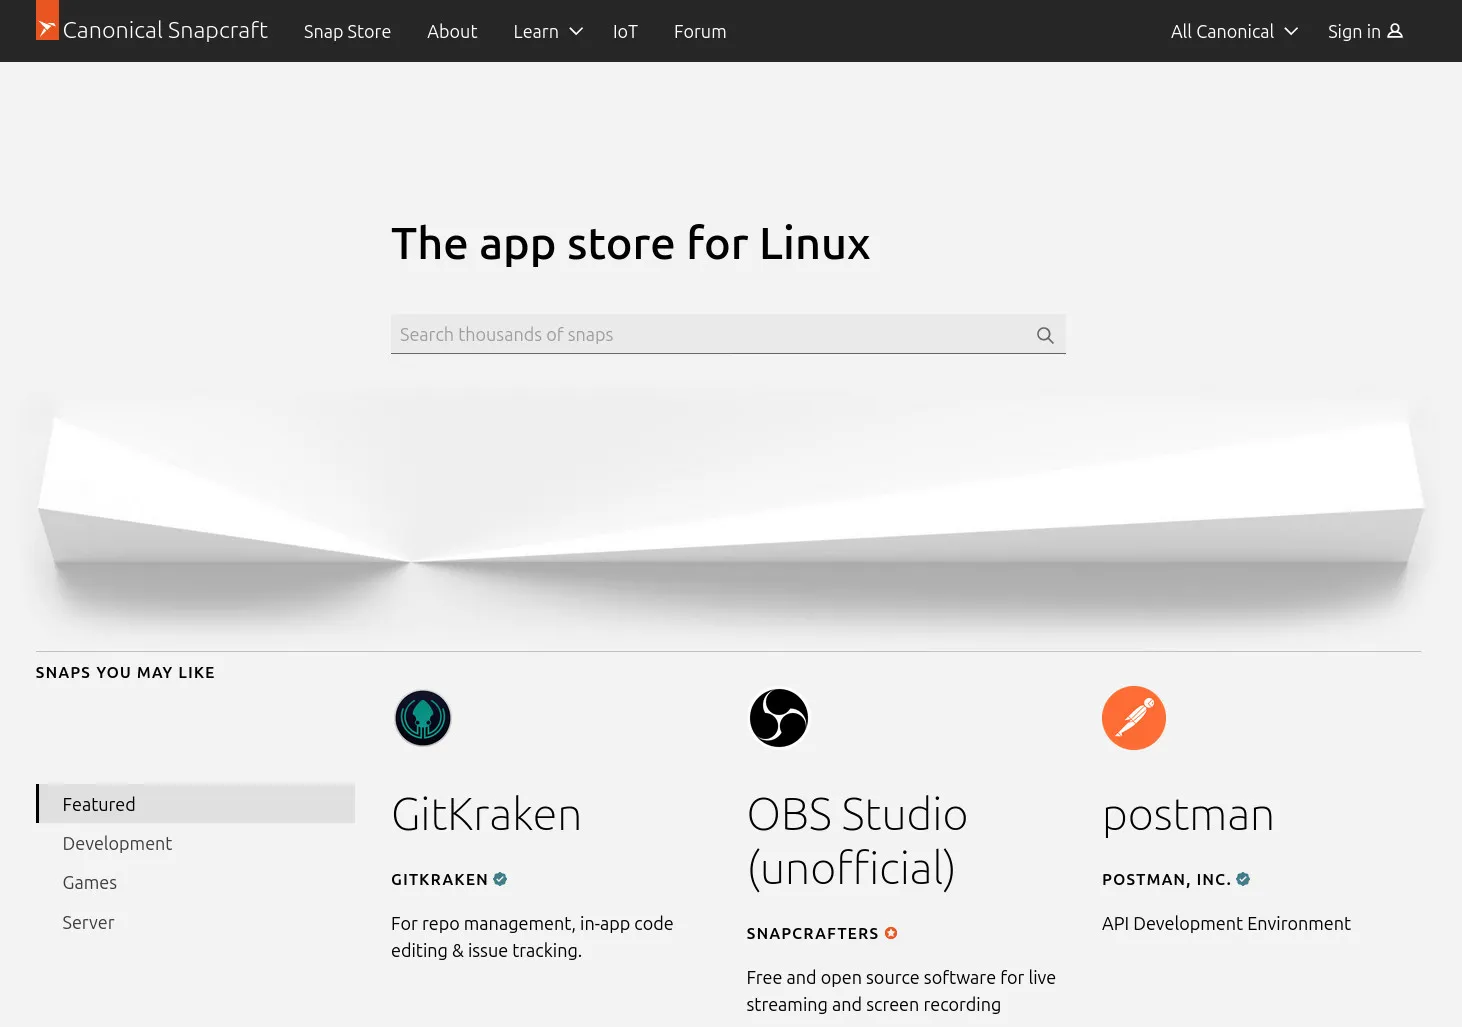Click the user icon beside Sign in

[1395, 31]
